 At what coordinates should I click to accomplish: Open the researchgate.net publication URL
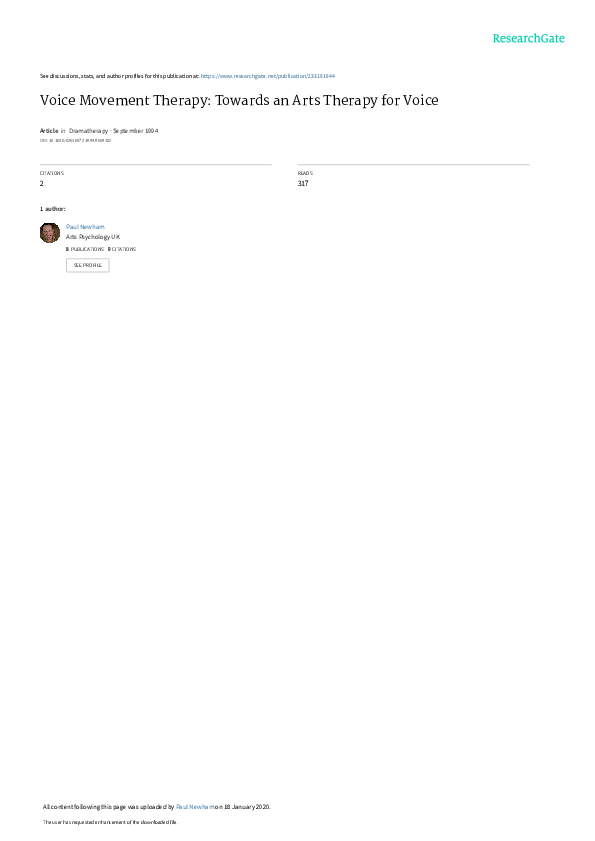[x=267, y=76]
